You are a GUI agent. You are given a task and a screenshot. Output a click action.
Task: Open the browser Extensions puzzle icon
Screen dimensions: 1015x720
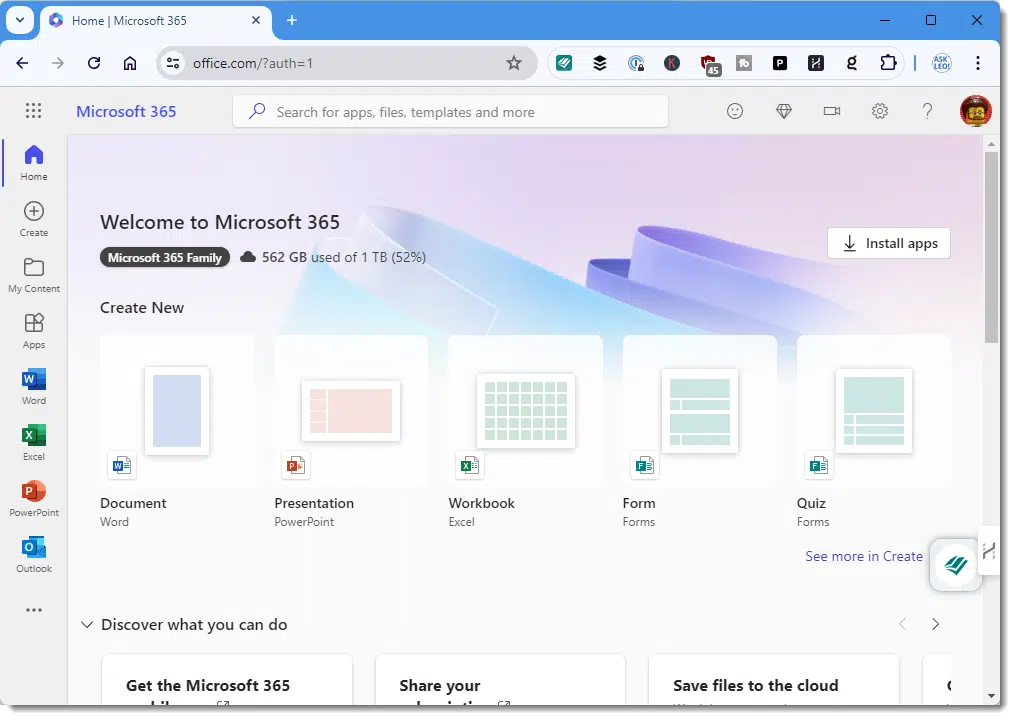888,63
